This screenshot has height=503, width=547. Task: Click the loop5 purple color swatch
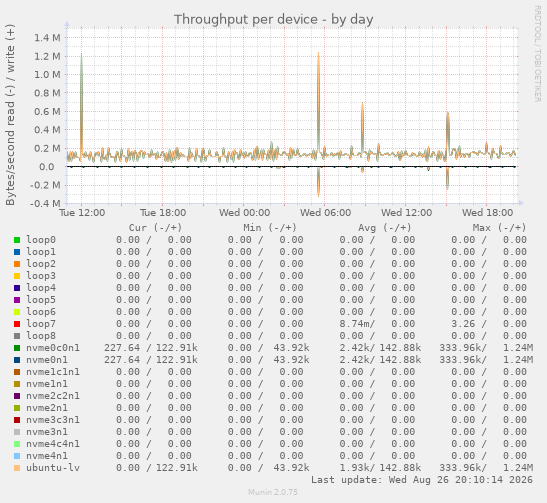(x=17, y=300)
